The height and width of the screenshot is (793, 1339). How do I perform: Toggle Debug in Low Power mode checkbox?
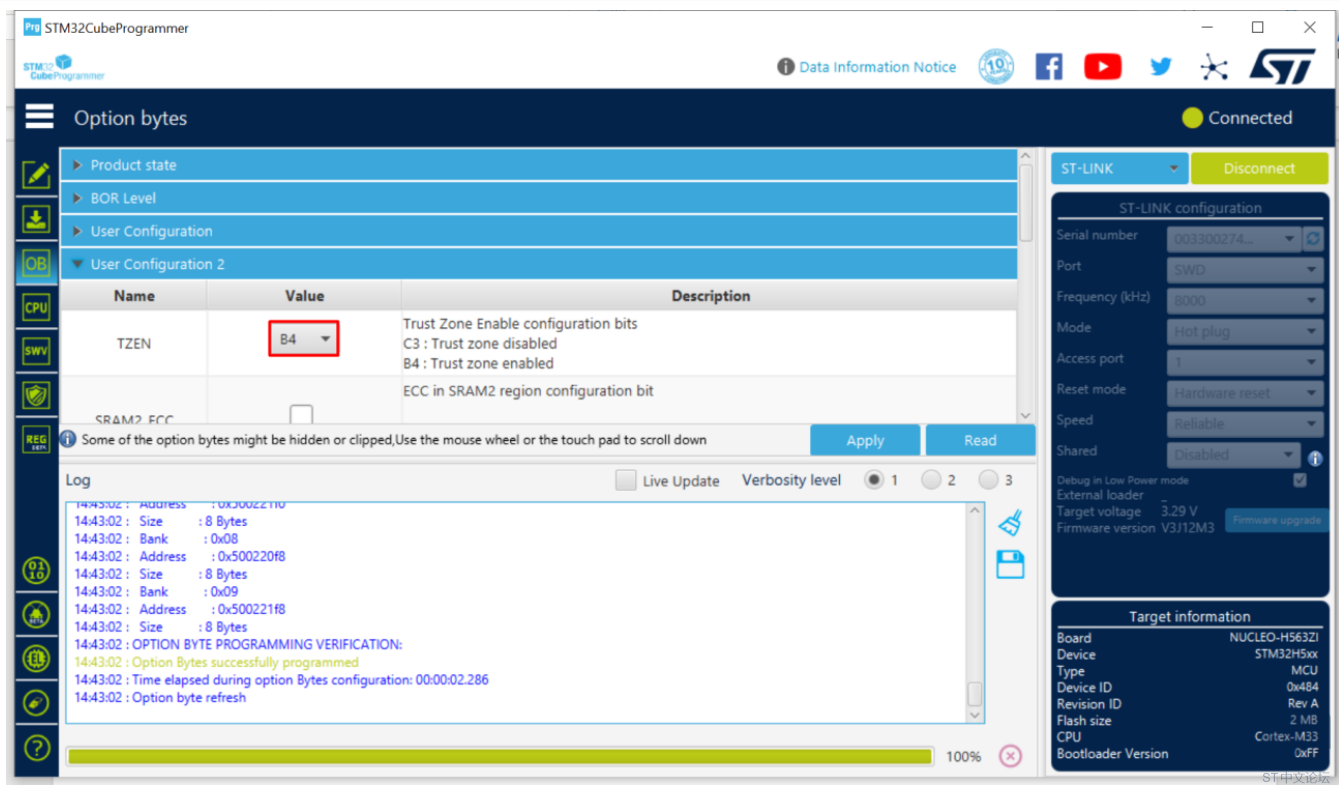(1300, 480)
